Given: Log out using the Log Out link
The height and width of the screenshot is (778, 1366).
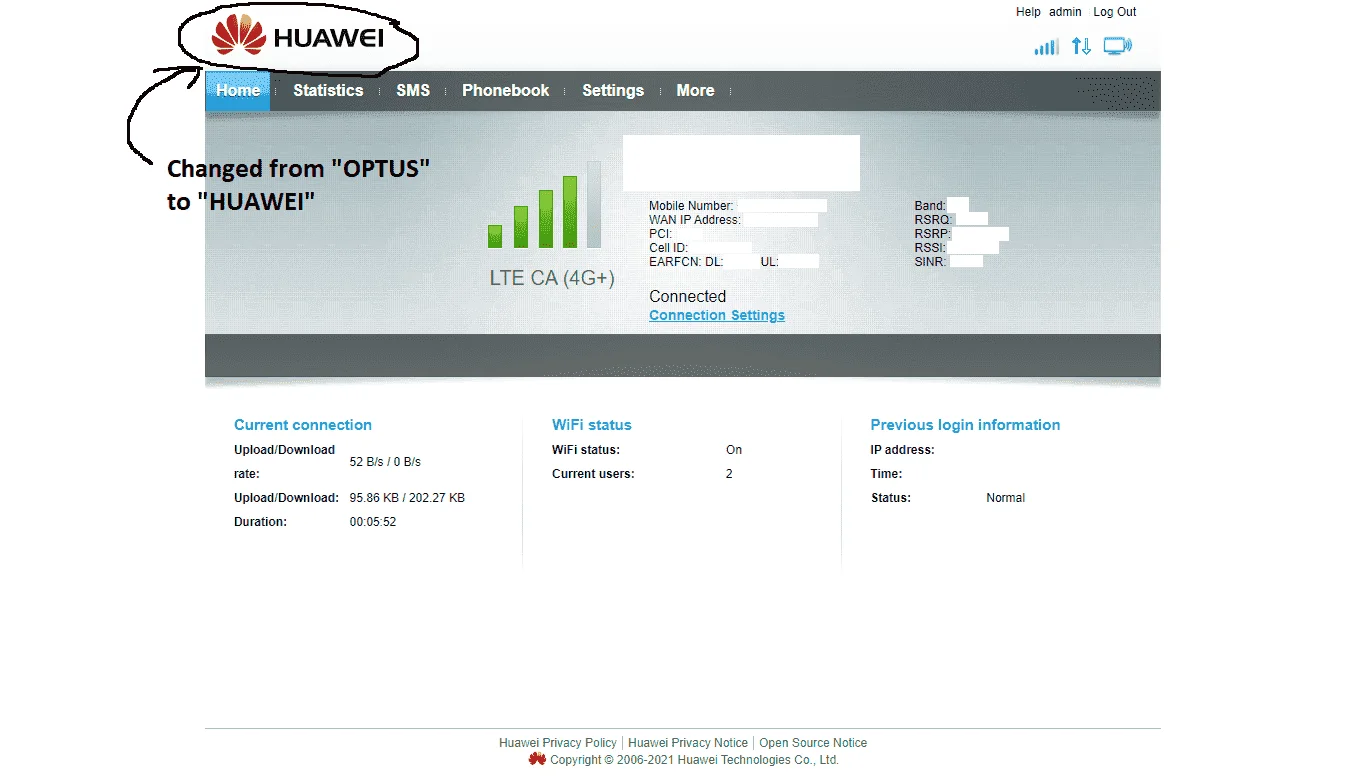Looking at the screenshot, I should (x=1115, y=12).
